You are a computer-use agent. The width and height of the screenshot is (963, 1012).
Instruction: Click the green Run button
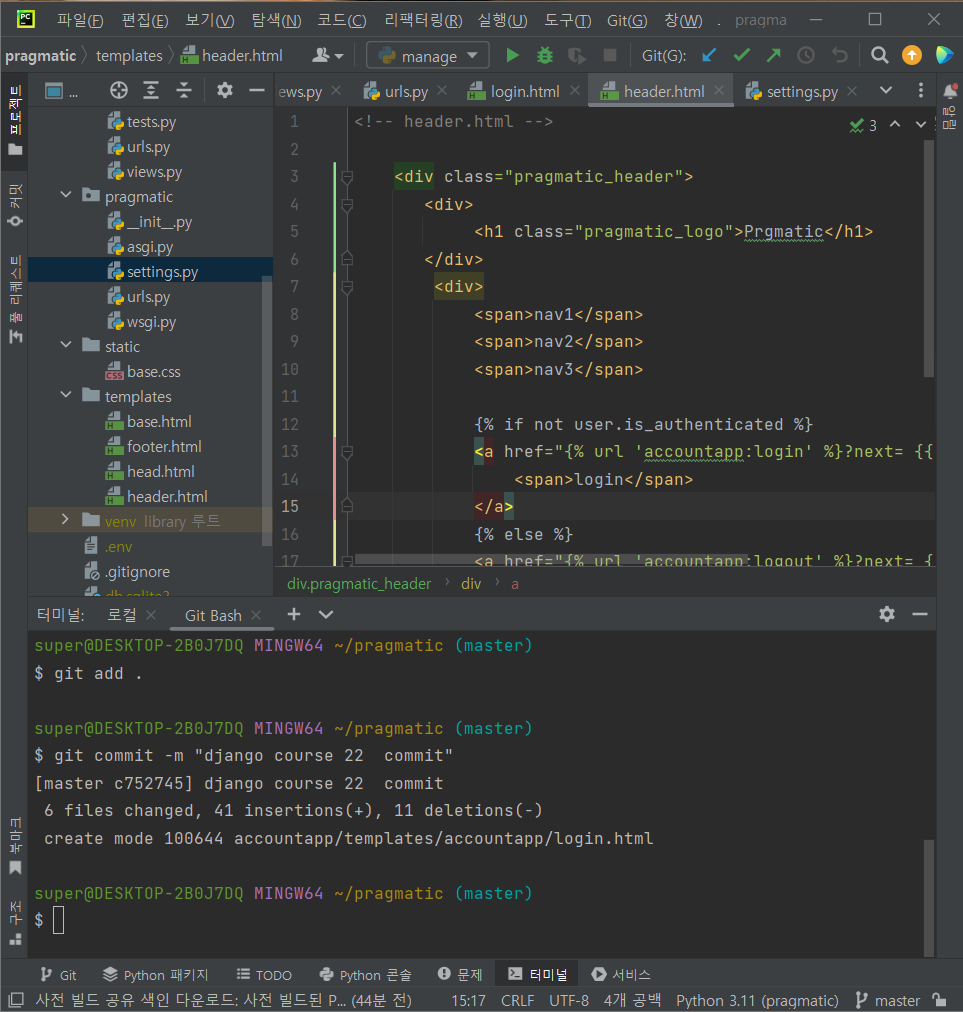513,56
